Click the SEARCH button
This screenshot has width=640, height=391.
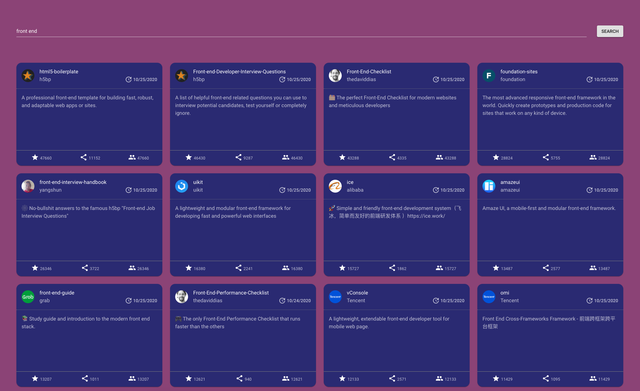[610, 31]
